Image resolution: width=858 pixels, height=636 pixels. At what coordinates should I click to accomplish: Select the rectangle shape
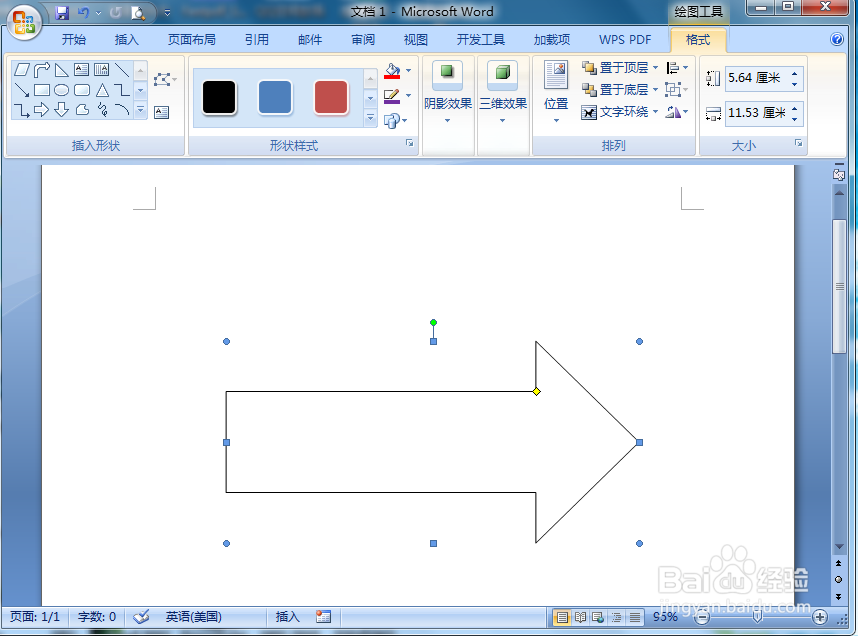point(42,90)
